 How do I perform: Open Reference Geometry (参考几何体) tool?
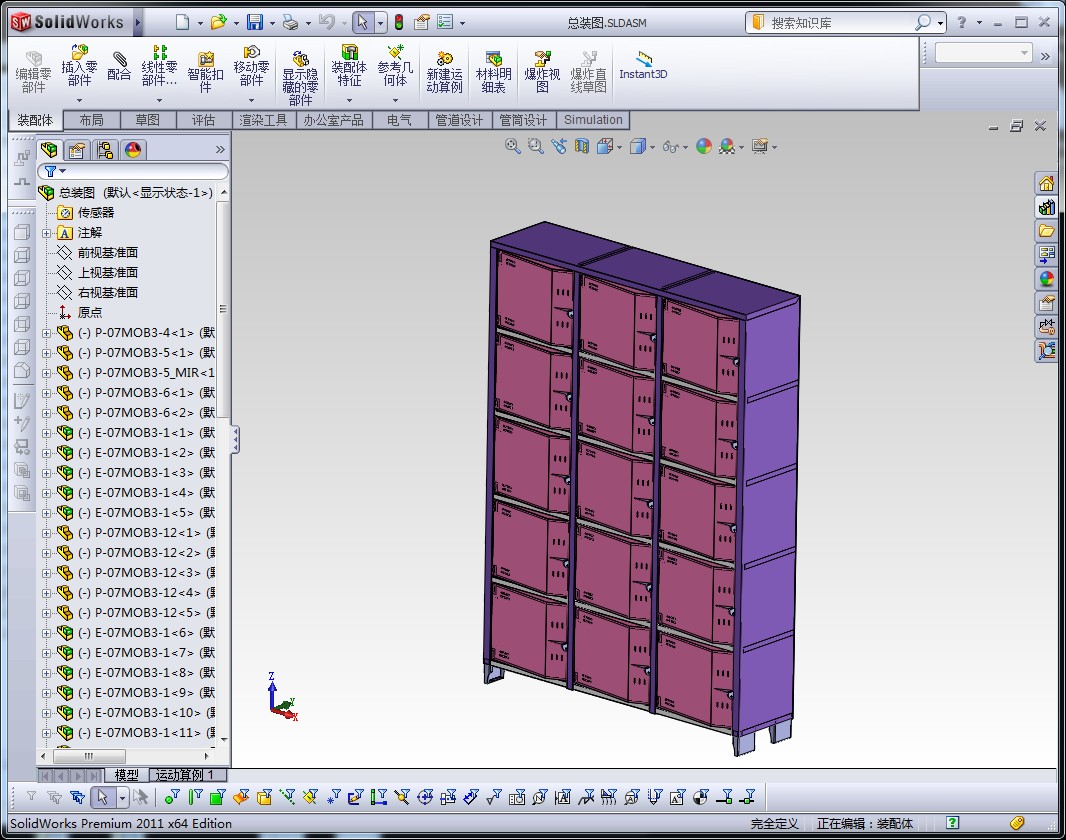point(395,65)
